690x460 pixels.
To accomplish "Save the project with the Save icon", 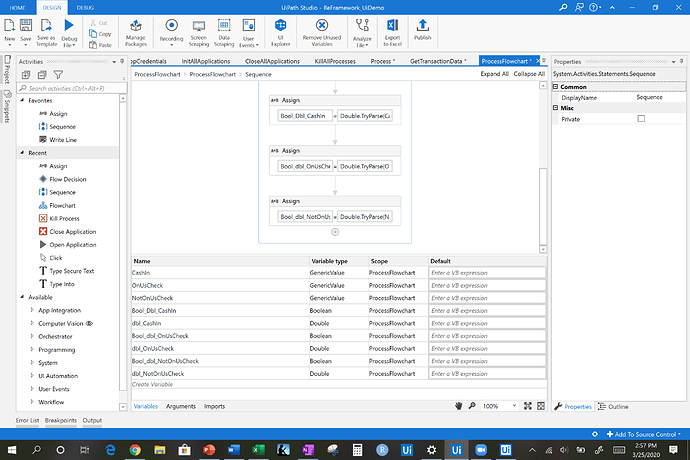I will pyautogui.click(x=26, y=30).
